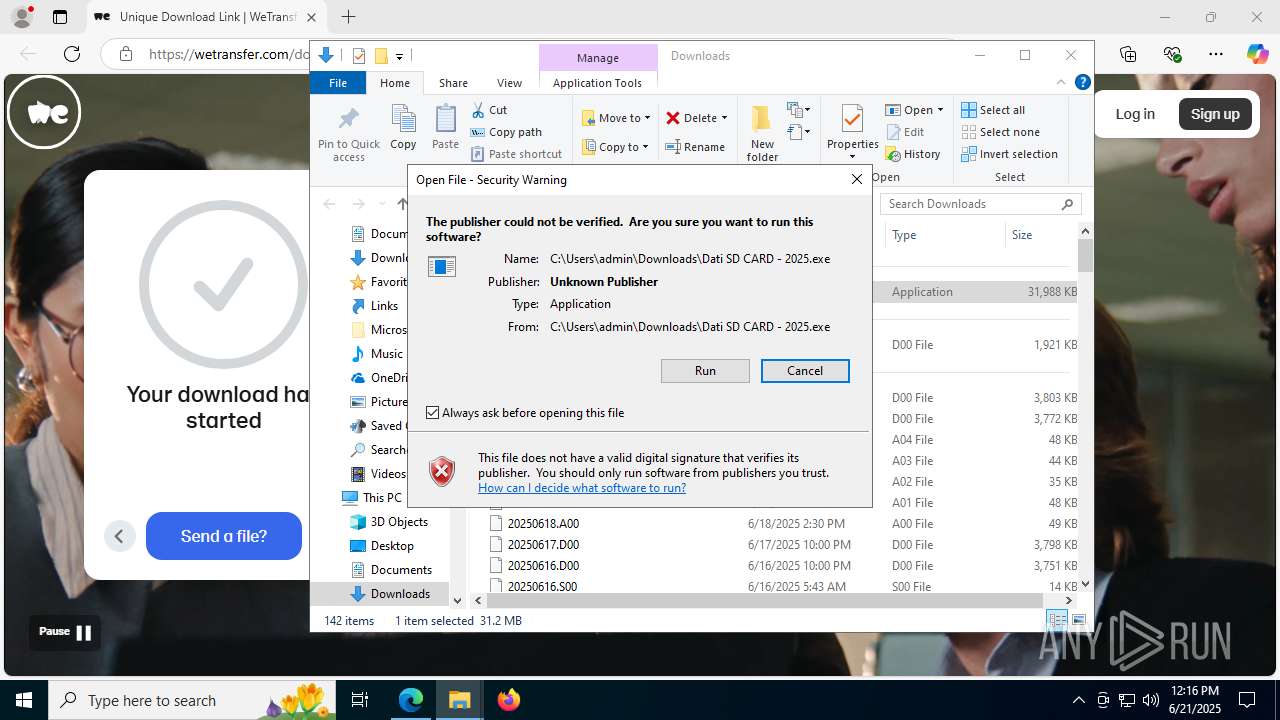Sort by the Type column header
The width and height of the screenshot is (1280, 720).
(x=945, y=235)
